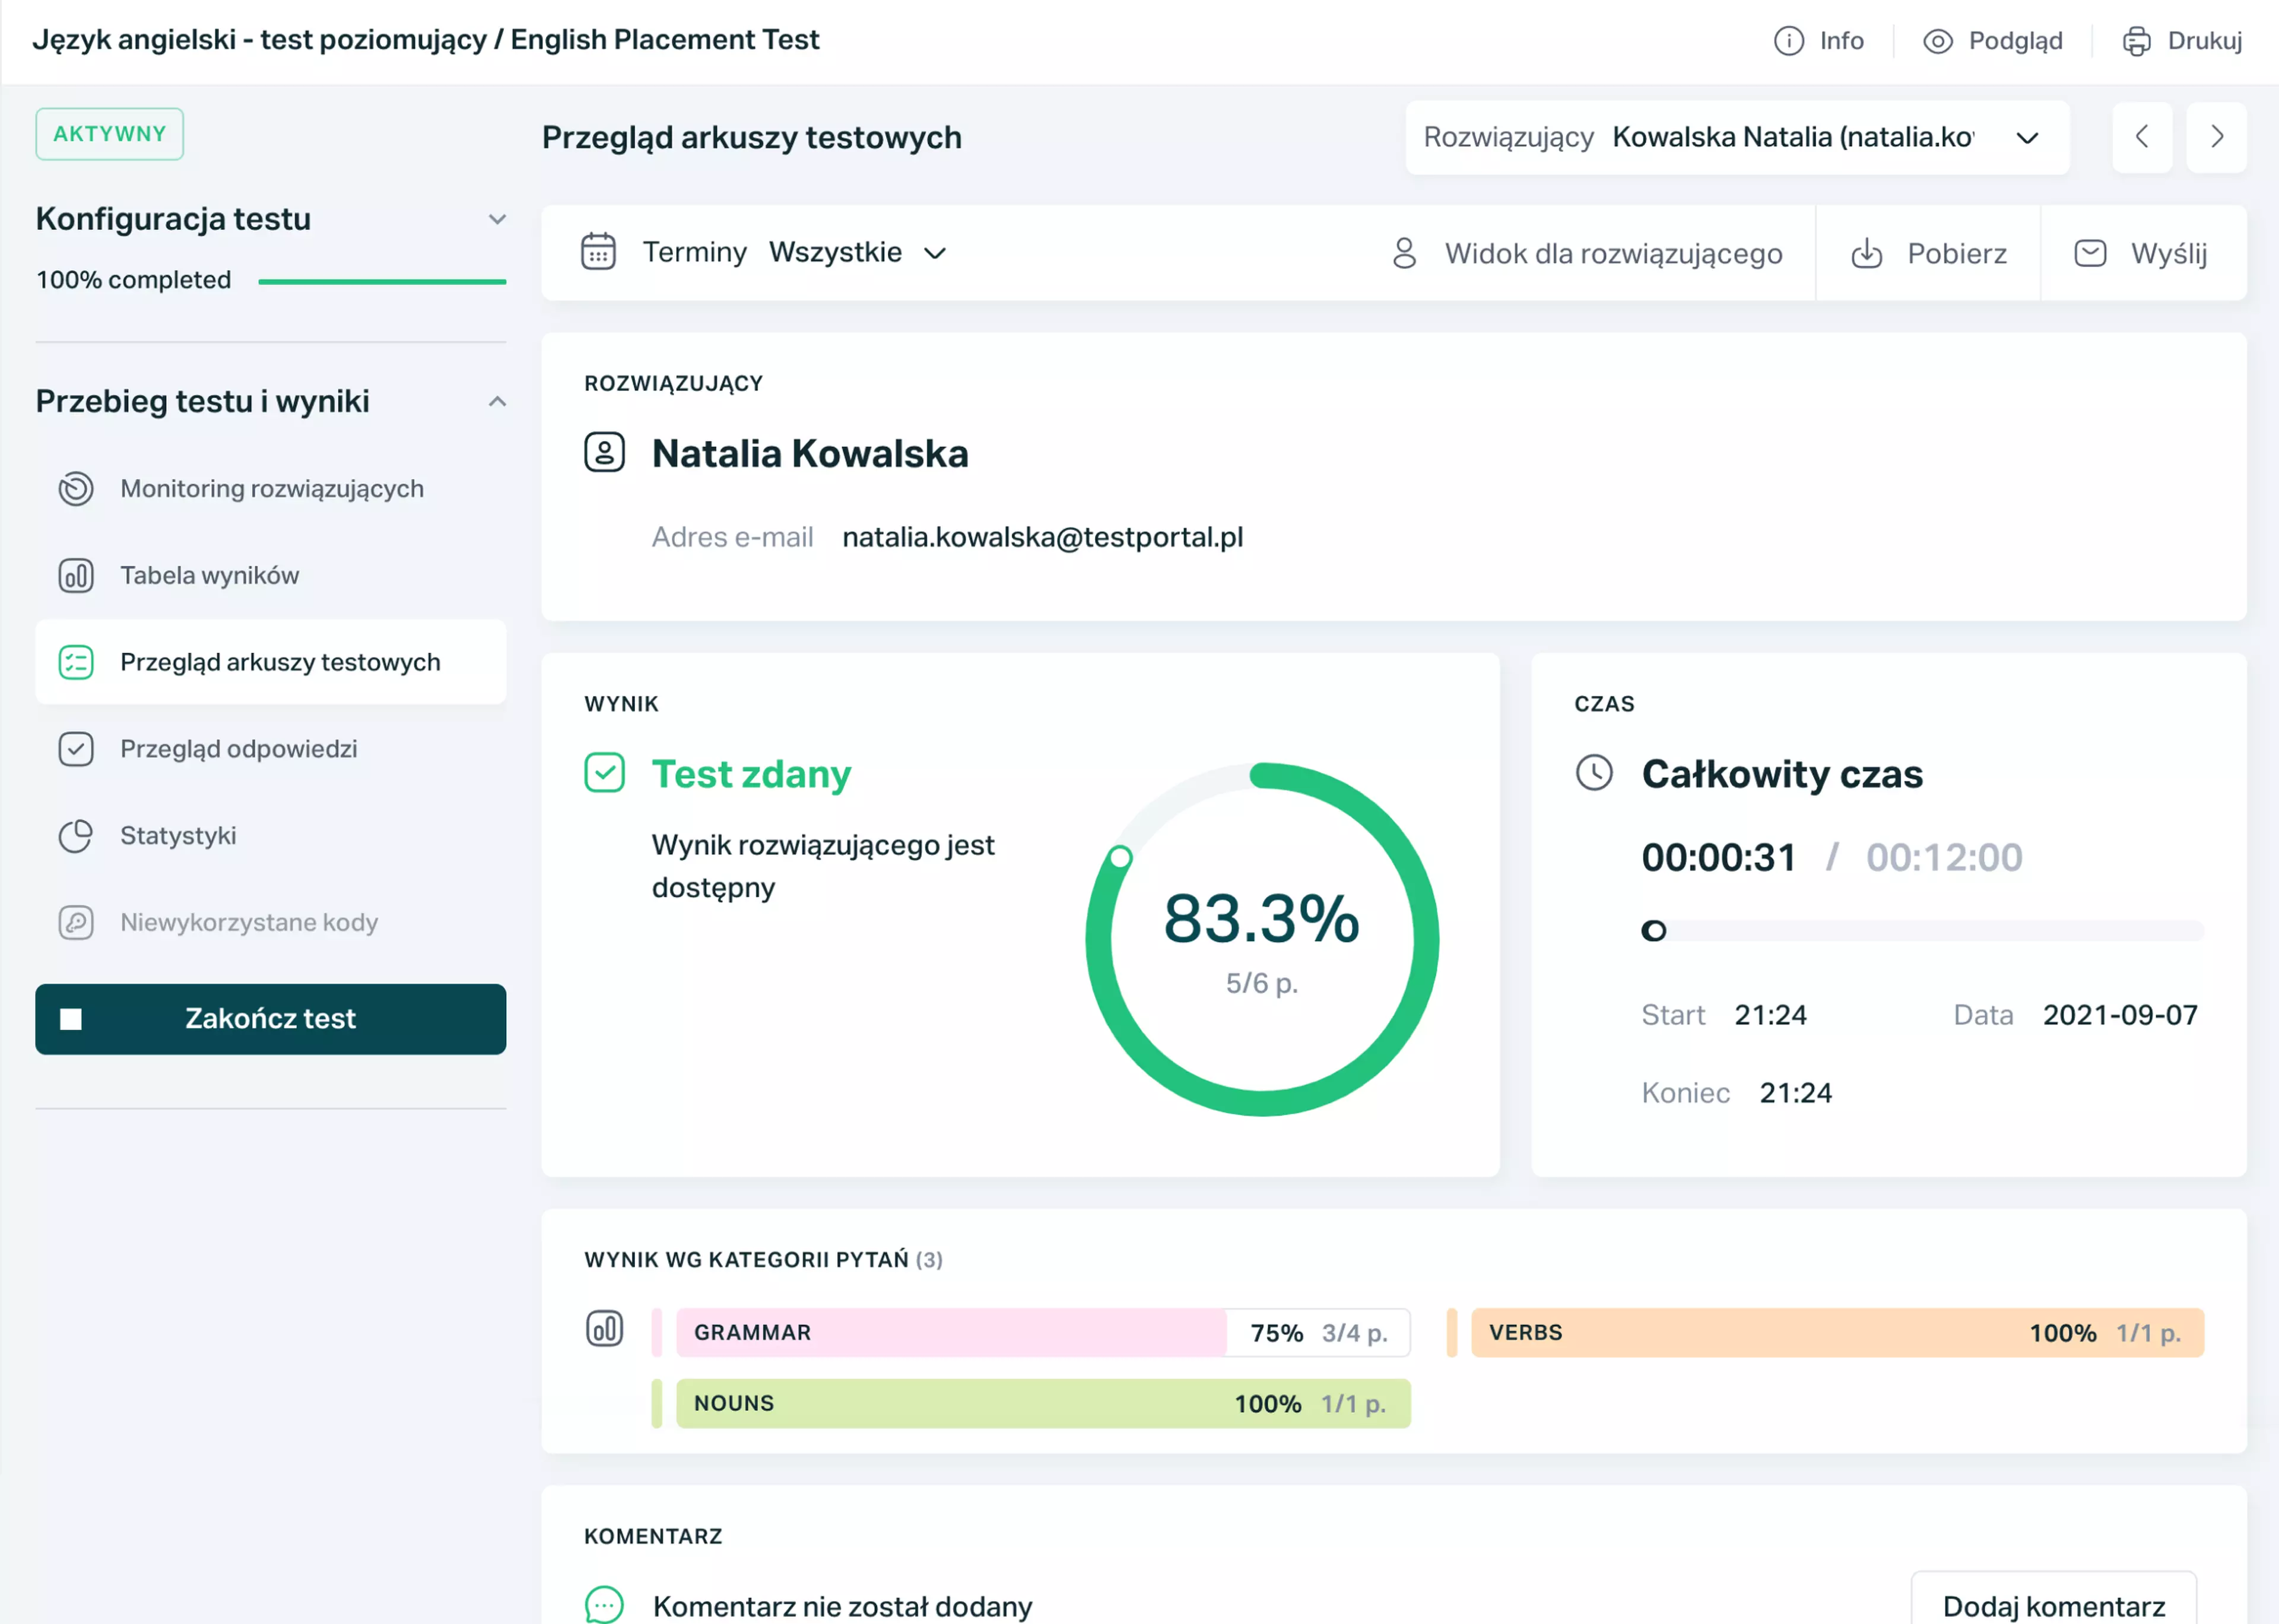Click Komentarz nie został dodany text
The image size is (2279, 1624).
tap(842, 1606)
